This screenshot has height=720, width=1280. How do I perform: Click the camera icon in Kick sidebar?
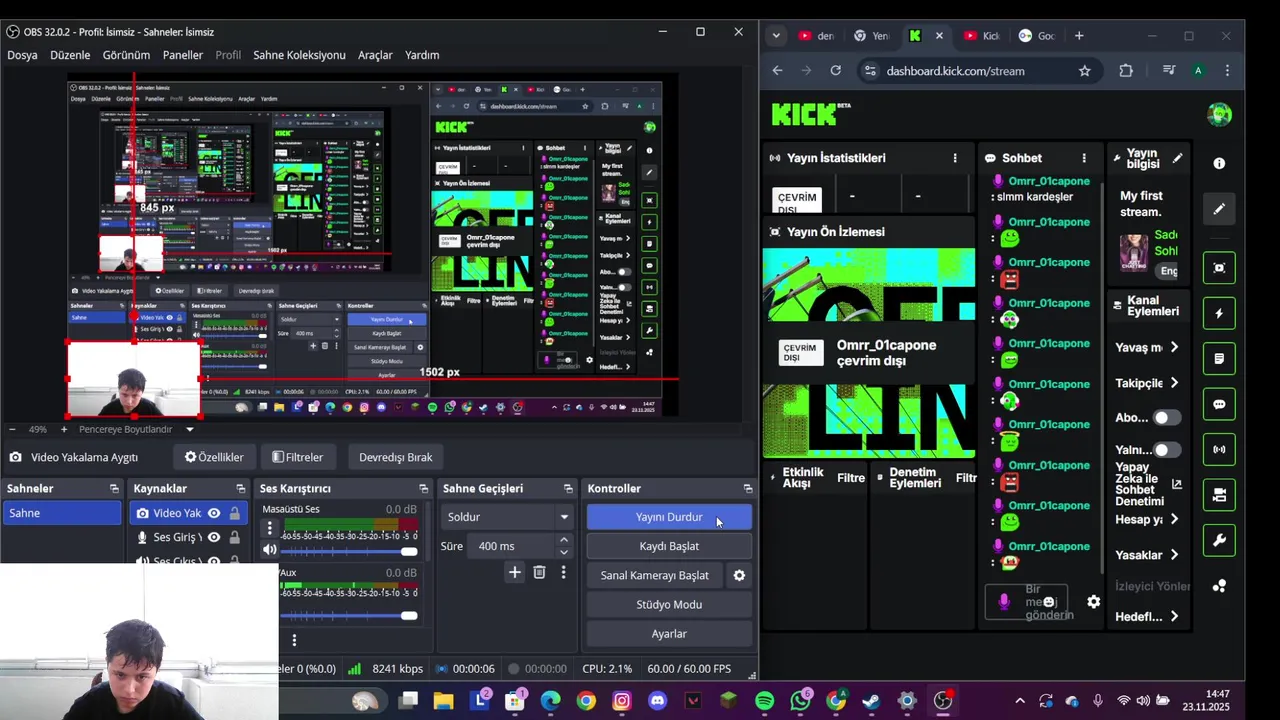pyautogui.click(x=1219, y=495)
